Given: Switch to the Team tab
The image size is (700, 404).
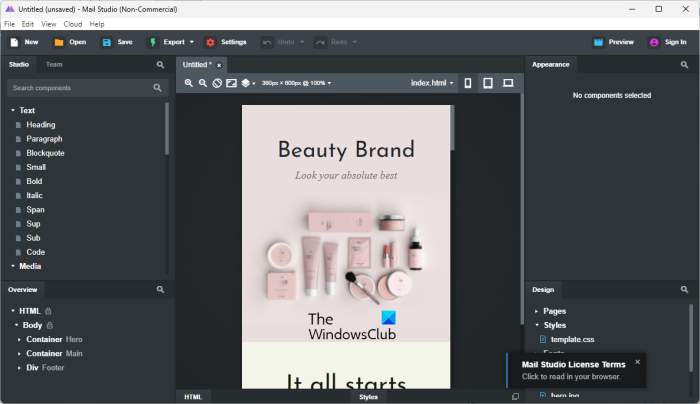Looking at the screenshot, I should (x=54, y=64).
